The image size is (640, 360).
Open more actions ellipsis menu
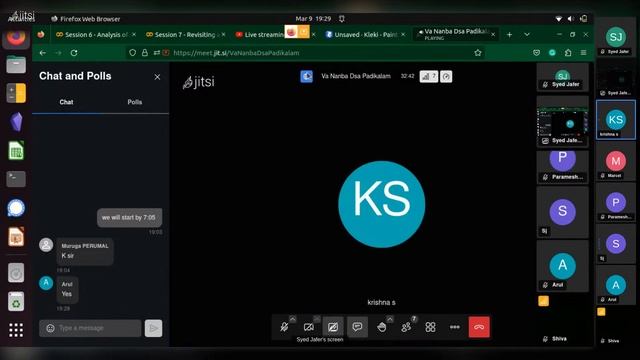point(455,327)
